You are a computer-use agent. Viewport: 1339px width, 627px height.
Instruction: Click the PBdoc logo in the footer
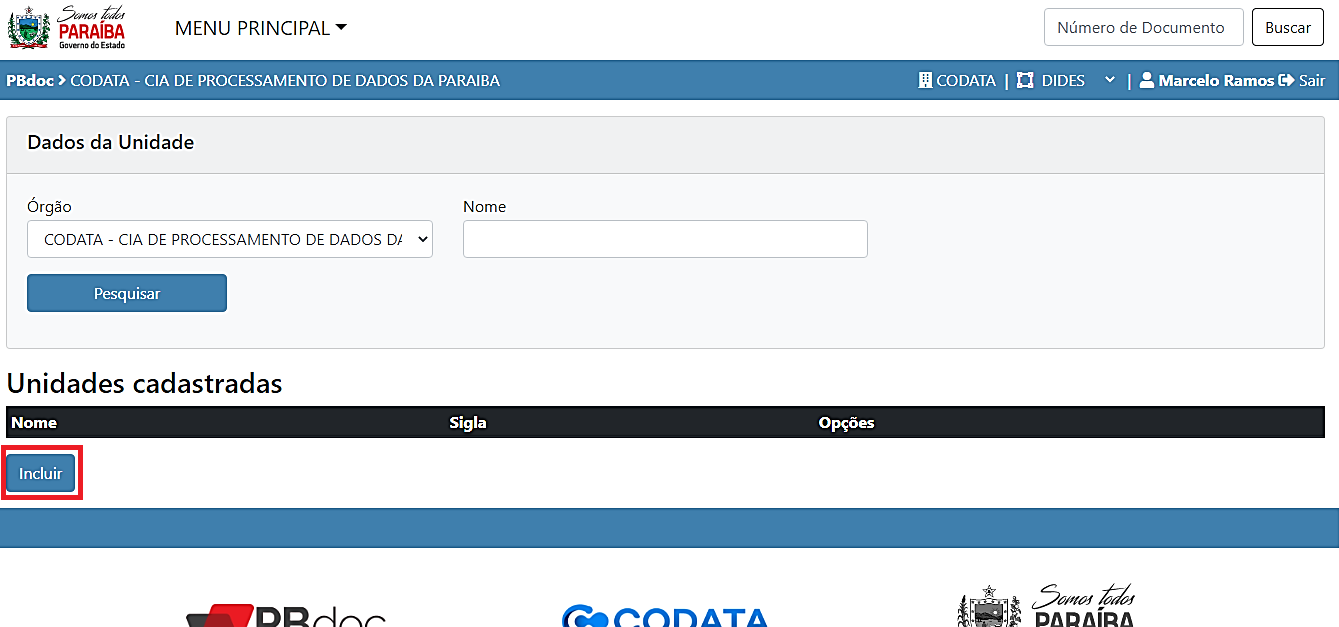285,615
